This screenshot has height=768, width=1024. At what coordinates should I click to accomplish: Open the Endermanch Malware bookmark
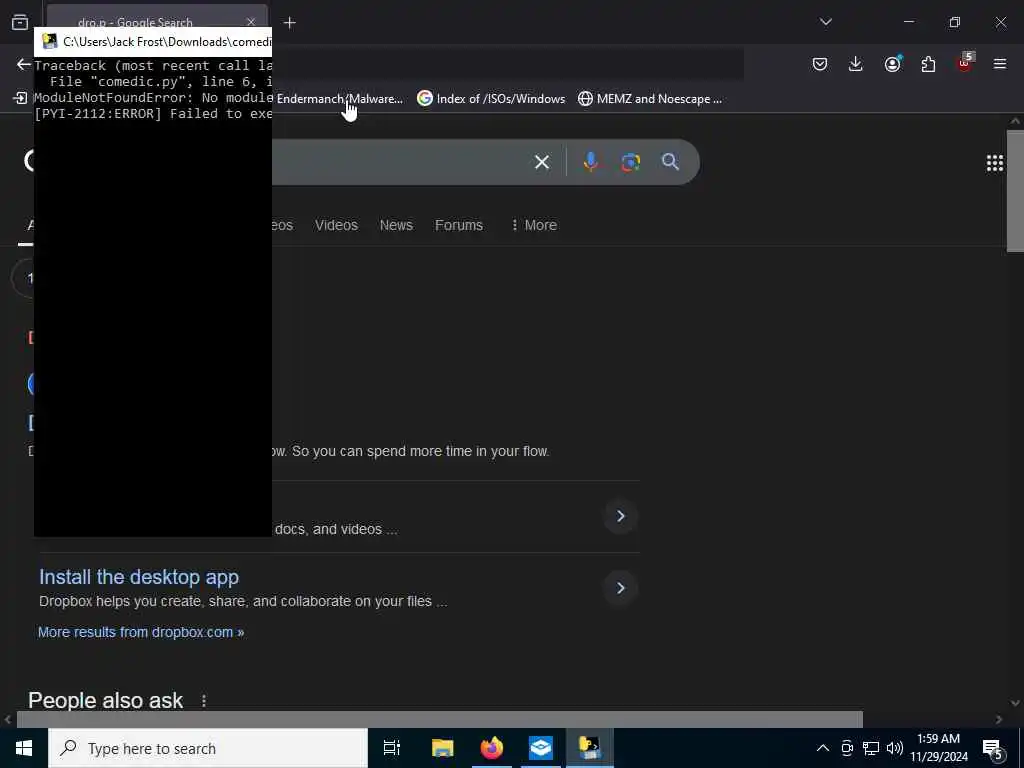340,99
